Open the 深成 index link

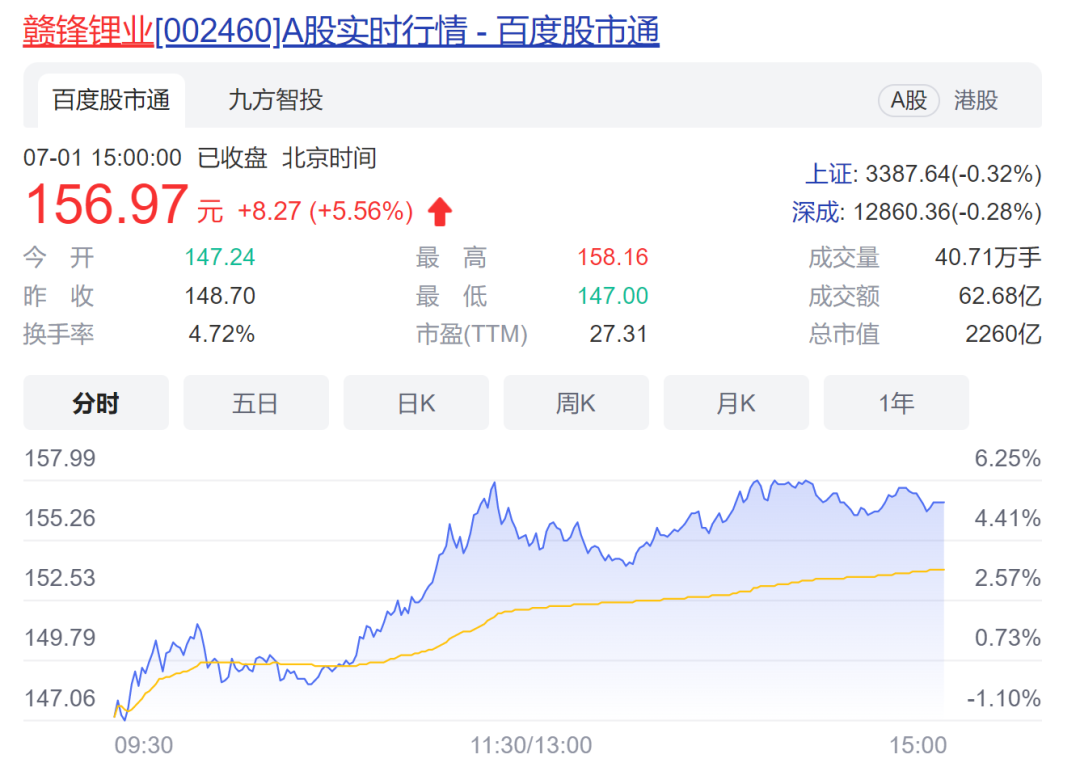(813, 212)
